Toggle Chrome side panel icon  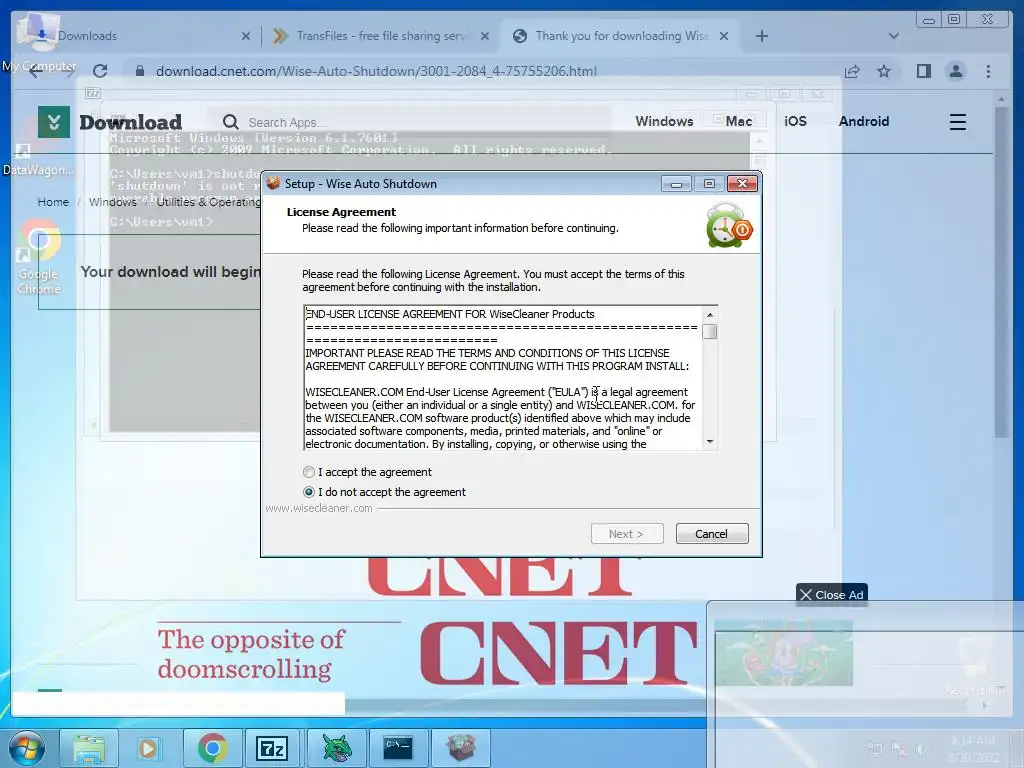pos(923,71)
